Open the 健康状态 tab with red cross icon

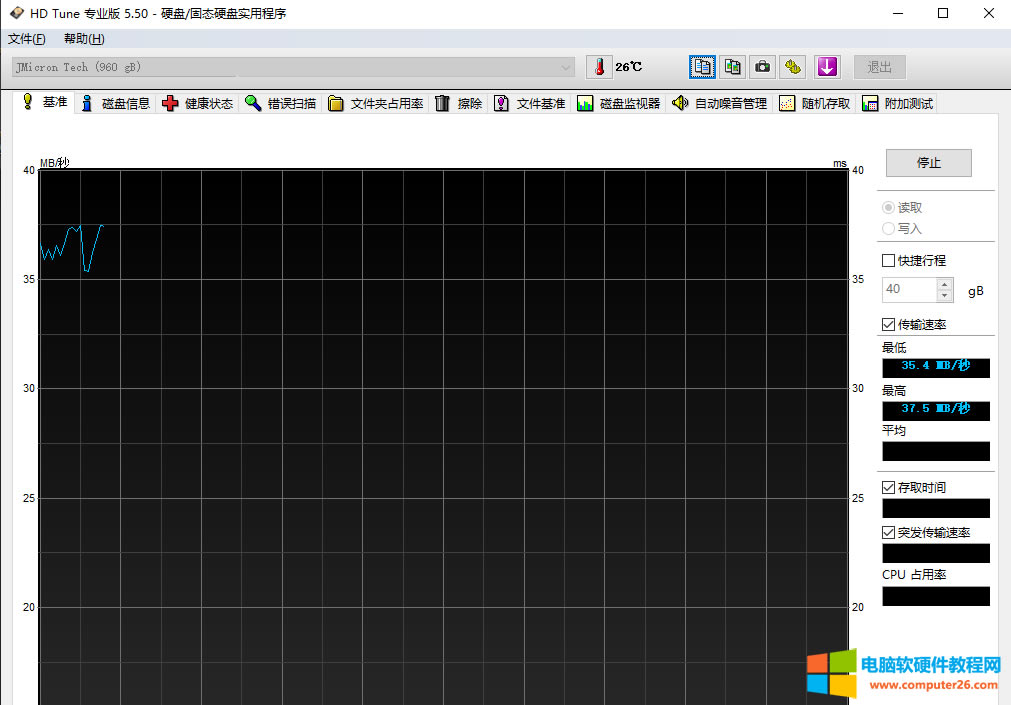pos(197,104)
